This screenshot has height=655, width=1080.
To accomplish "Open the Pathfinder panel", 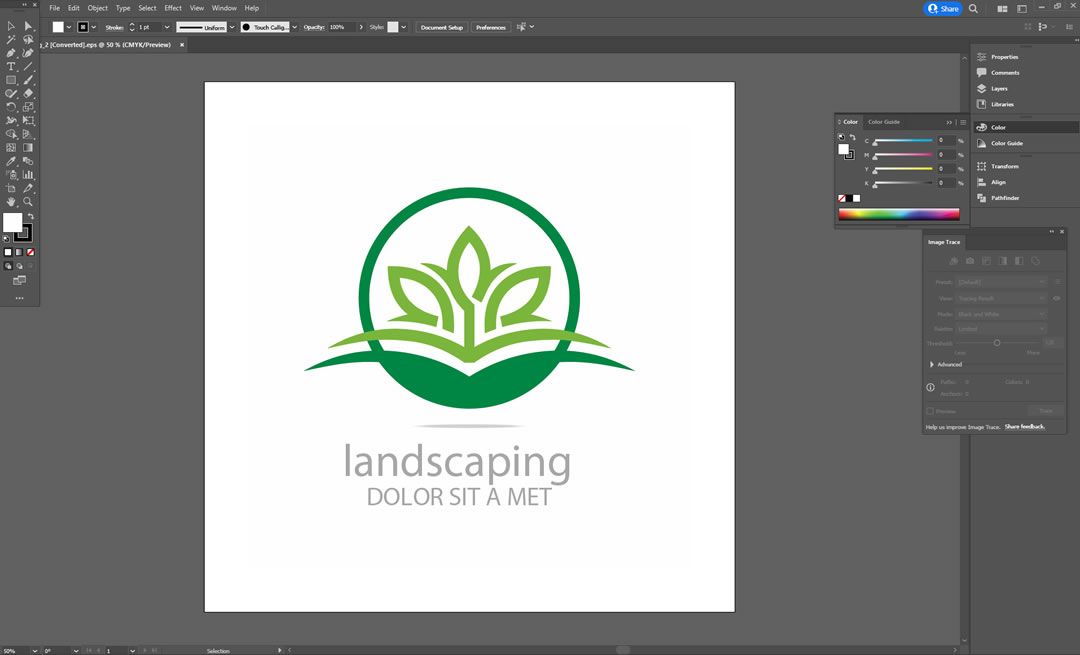I will click(x=1004, y=198).
